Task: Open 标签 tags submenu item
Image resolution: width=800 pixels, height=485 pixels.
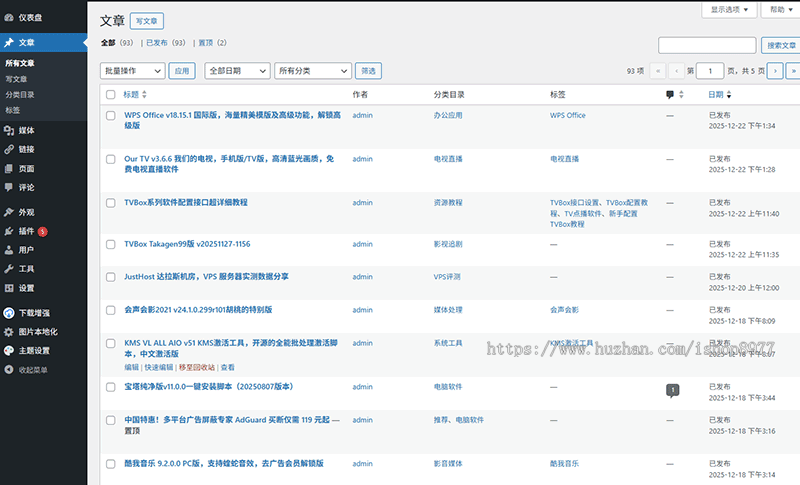Action: 13,110
